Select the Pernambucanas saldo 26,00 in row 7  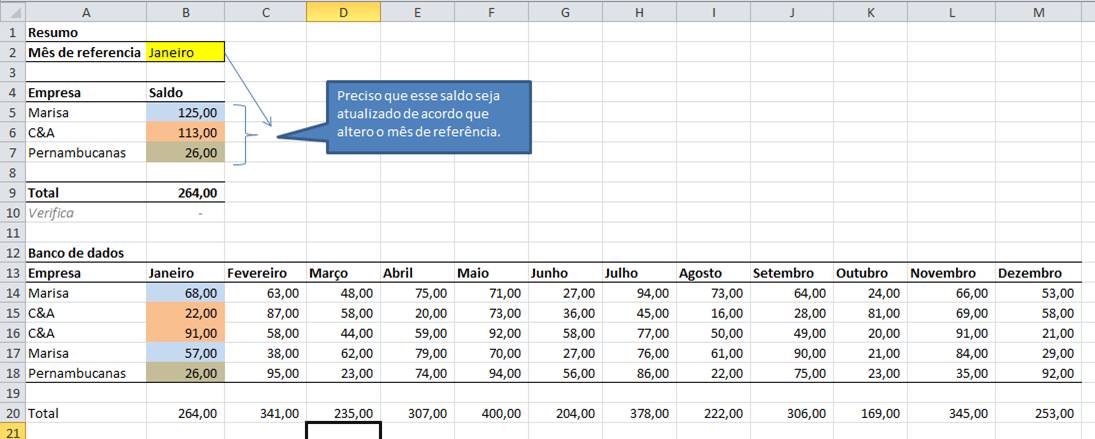pos(186,153)
